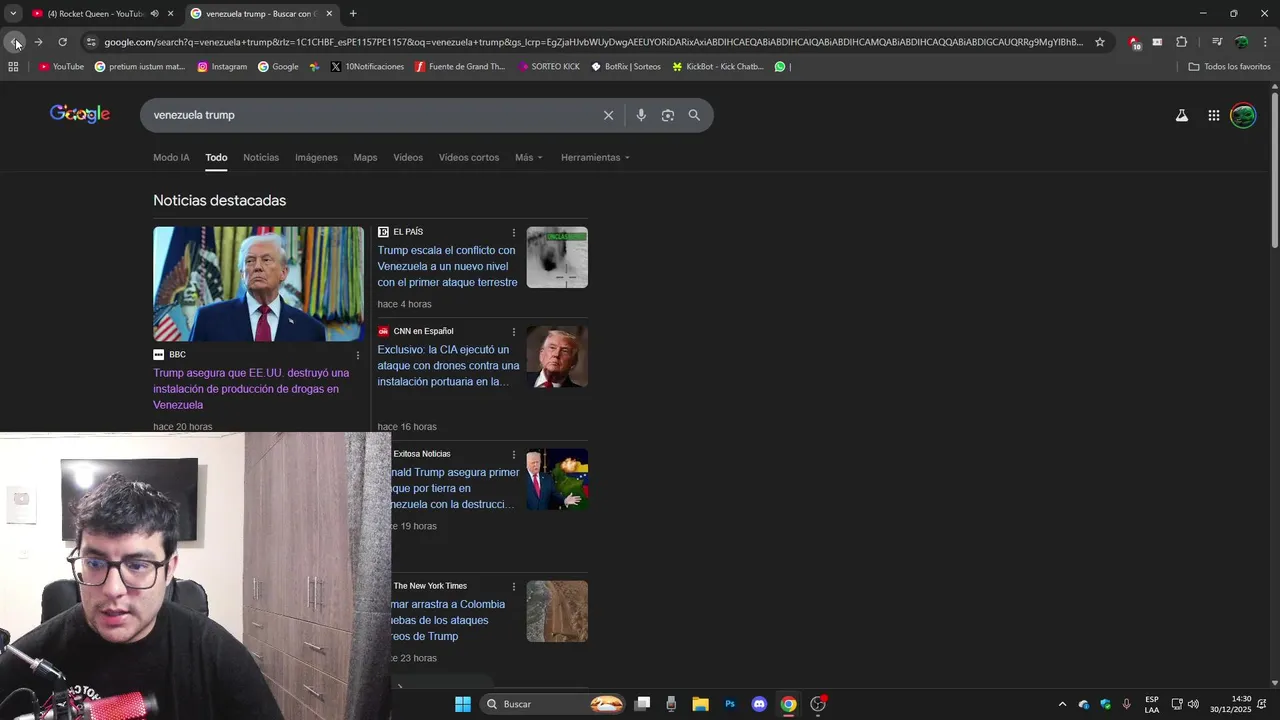Open the YouTube bookmark

coord(61,67)
